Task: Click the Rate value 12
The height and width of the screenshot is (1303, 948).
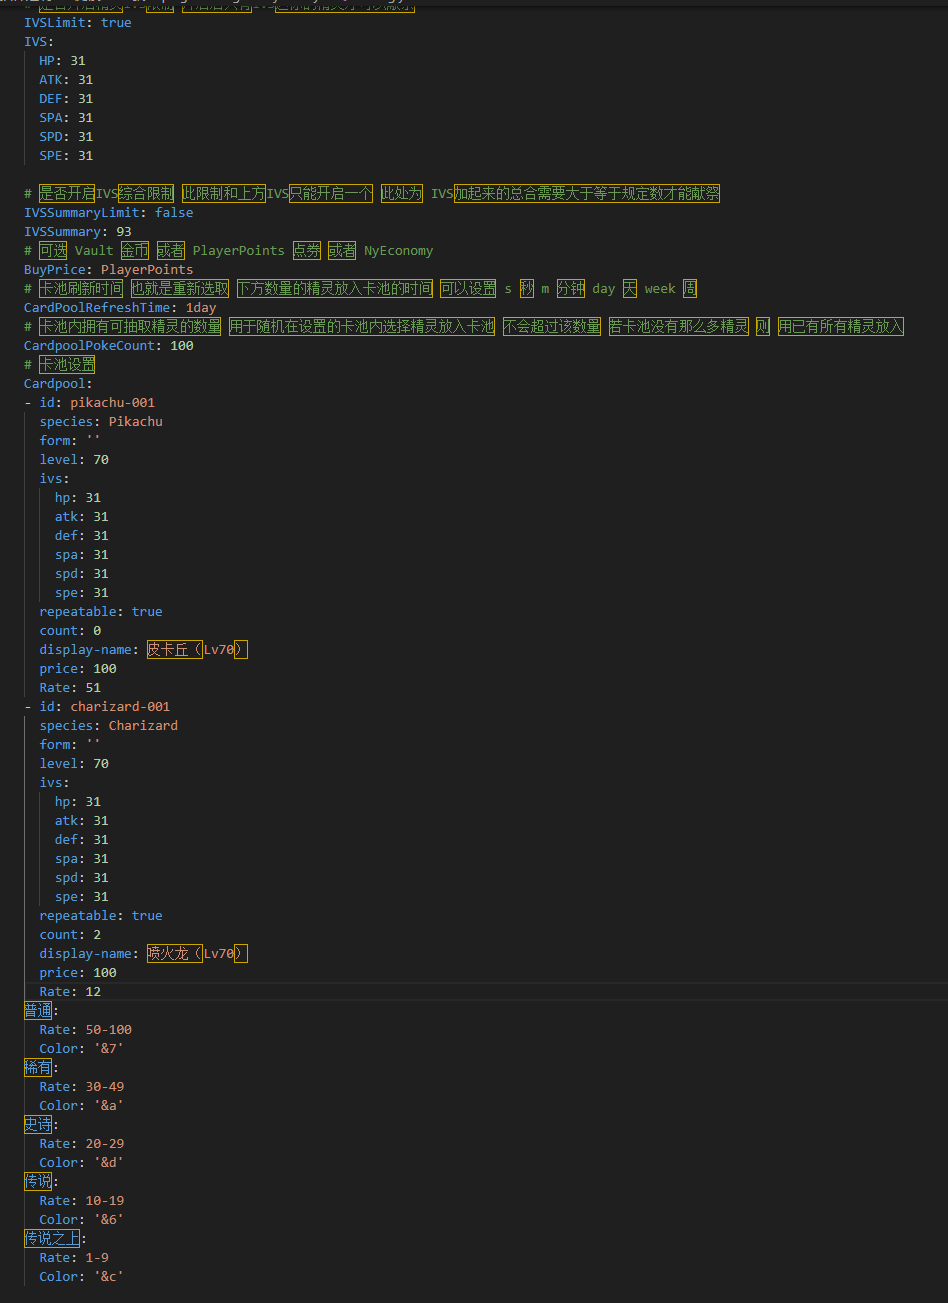Action: tap(93, 991)
